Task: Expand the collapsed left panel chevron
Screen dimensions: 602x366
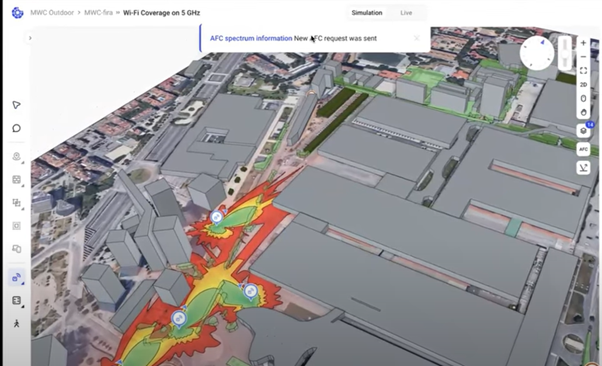Action: click(x=30, y=38)
